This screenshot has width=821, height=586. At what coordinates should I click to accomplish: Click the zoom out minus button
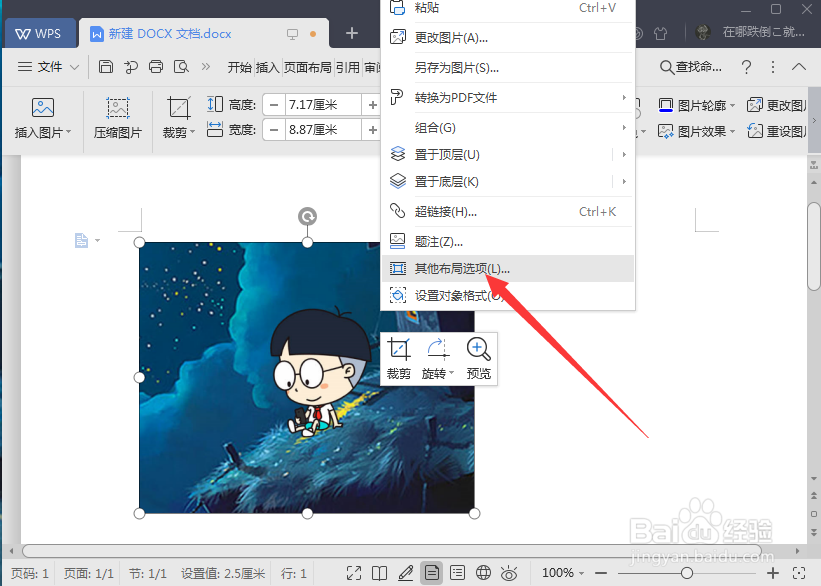pyautogui.click(x=601, y=573)
